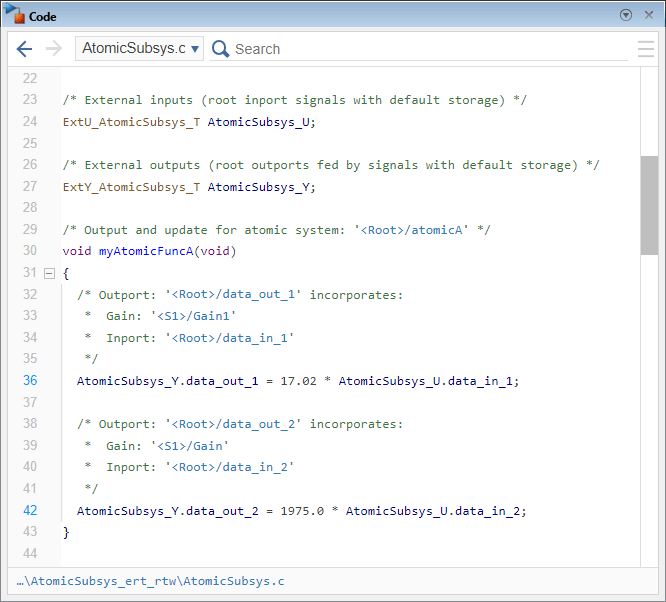Click AtomicSubsys_Y variable on line 27
666x602 pixels.
coord(259,187)
